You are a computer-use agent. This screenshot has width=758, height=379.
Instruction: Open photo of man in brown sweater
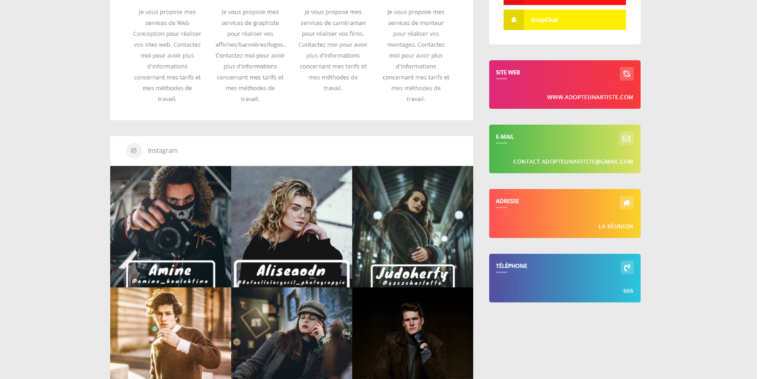coord(171,333)
